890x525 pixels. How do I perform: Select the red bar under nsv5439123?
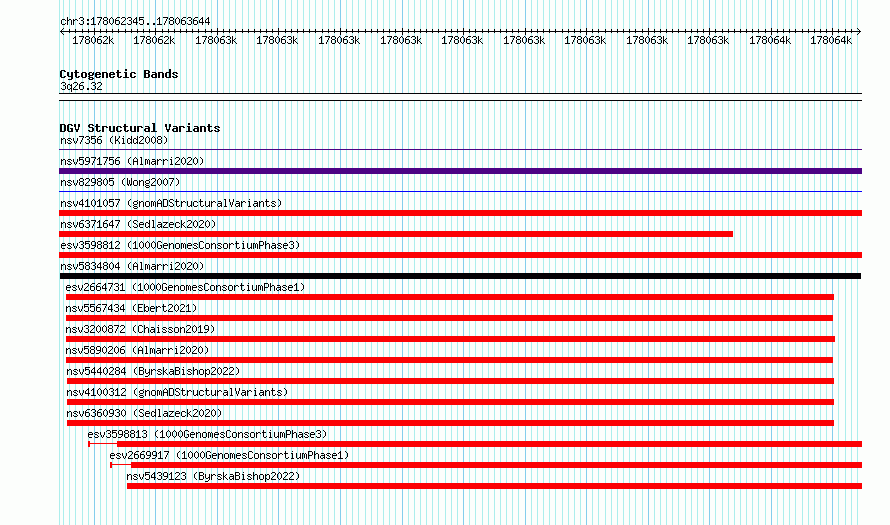494,486
